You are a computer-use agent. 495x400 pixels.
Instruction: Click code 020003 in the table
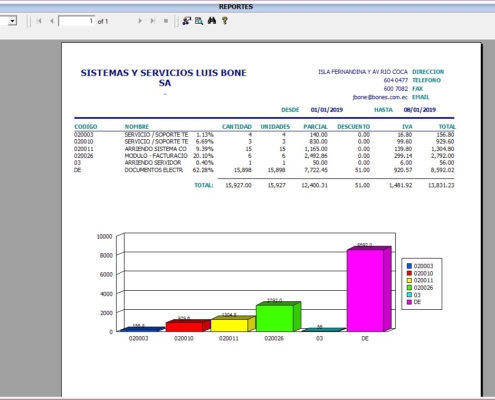point(84,135)
